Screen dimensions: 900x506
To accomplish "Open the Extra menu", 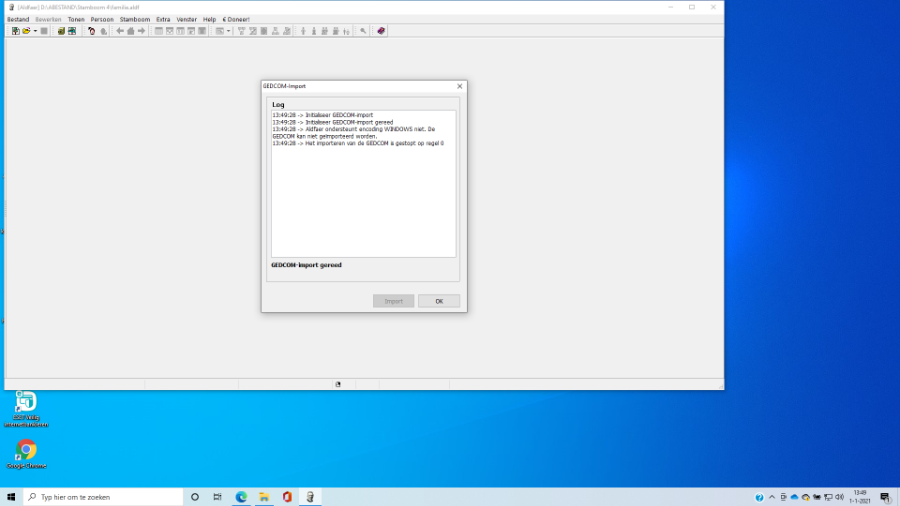I will click(163, 19).
